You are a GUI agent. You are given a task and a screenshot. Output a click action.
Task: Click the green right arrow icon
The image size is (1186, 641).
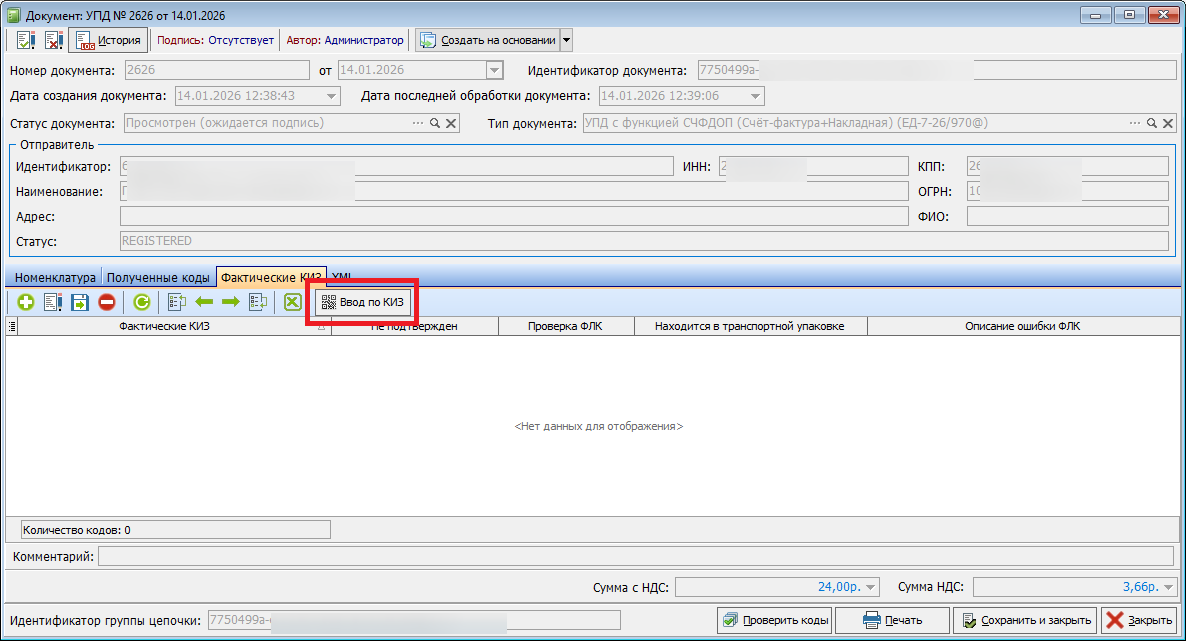click(230, 302)
